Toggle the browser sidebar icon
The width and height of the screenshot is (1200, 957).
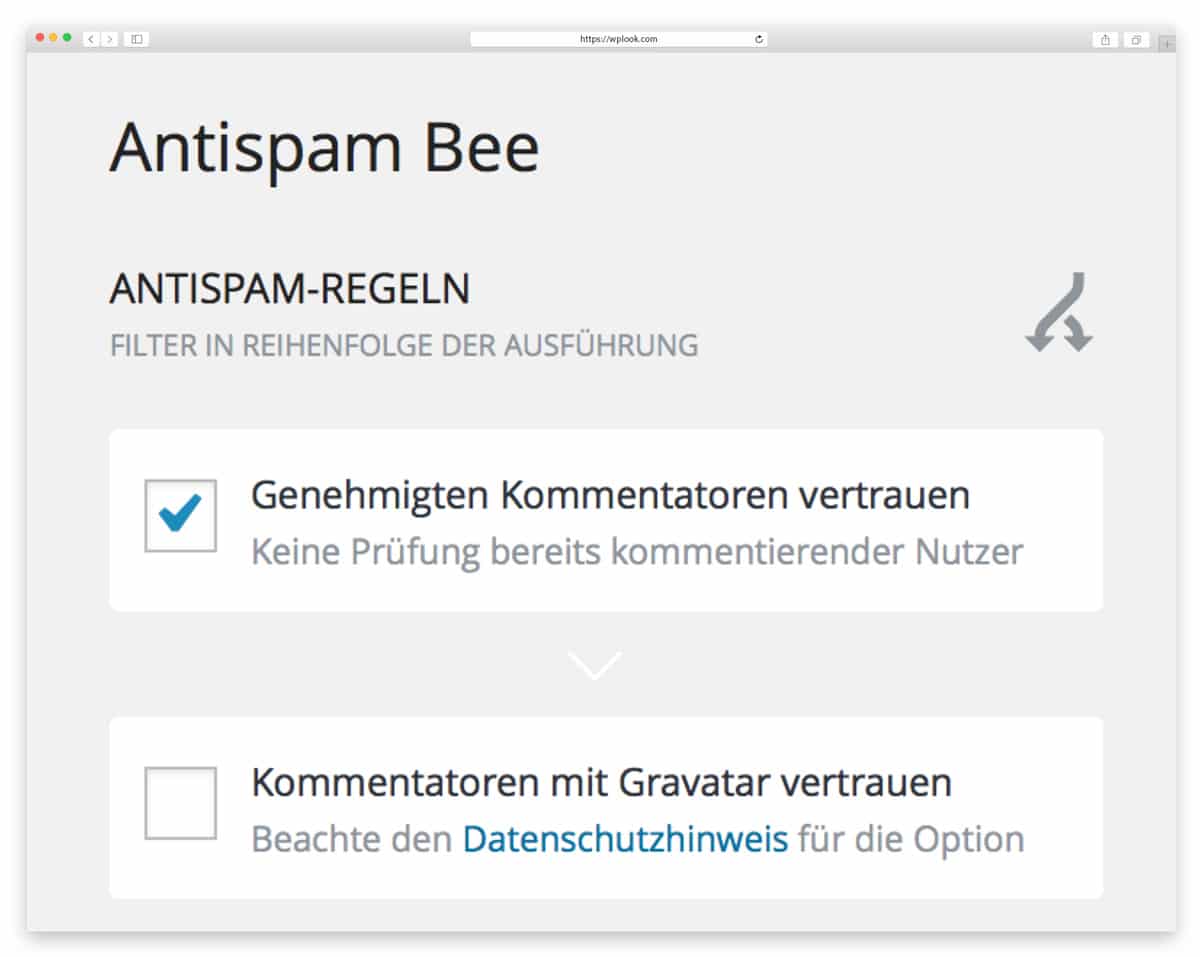(x=136, y=39)
